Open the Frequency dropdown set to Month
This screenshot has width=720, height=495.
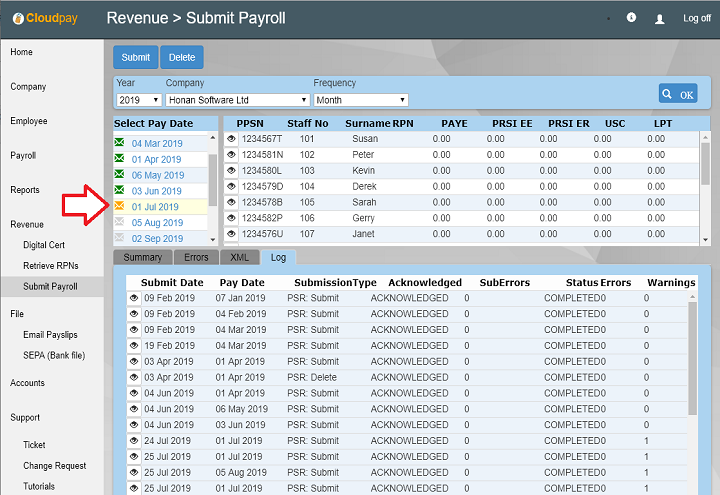pos(360,100)
